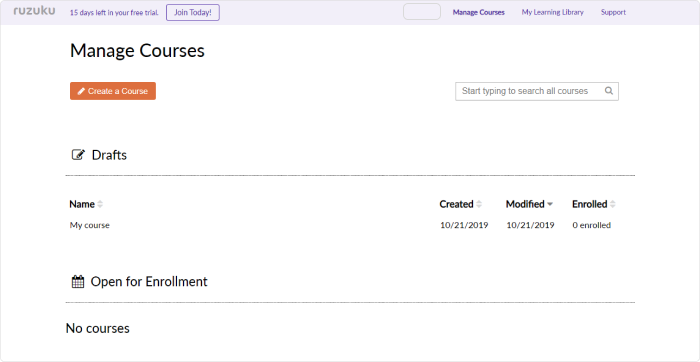Screen dimensions: 700x362
Task: Open the Support page
Action: coord(613,12)
